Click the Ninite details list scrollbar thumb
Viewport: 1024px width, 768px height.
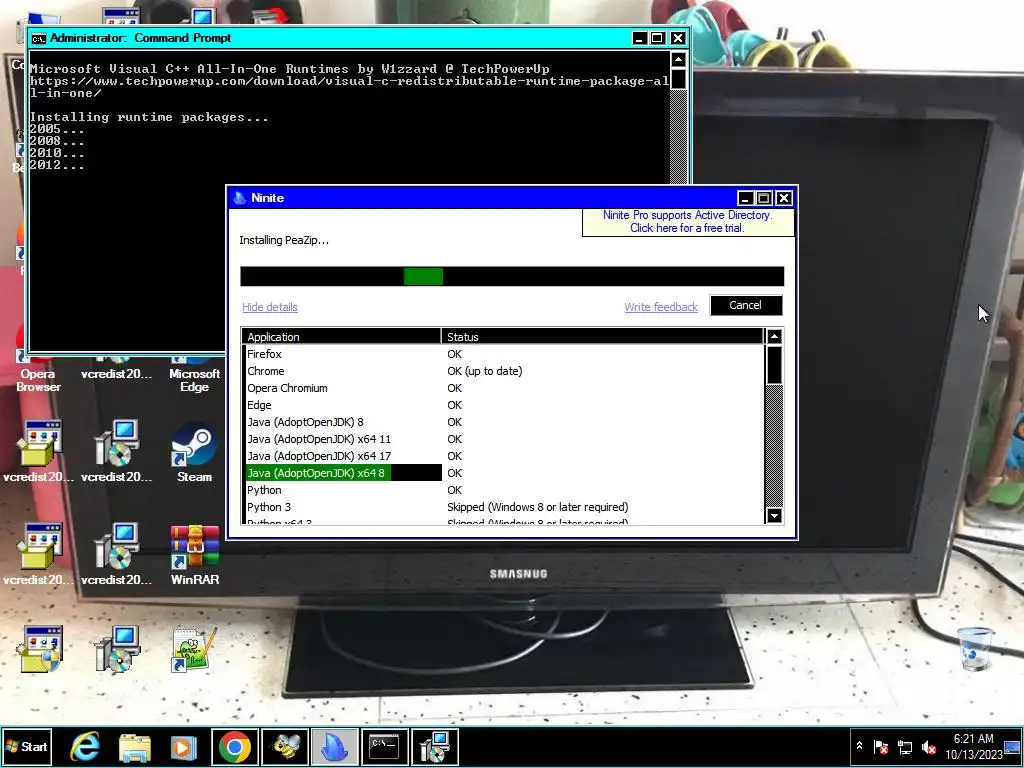tap(774, 364)
